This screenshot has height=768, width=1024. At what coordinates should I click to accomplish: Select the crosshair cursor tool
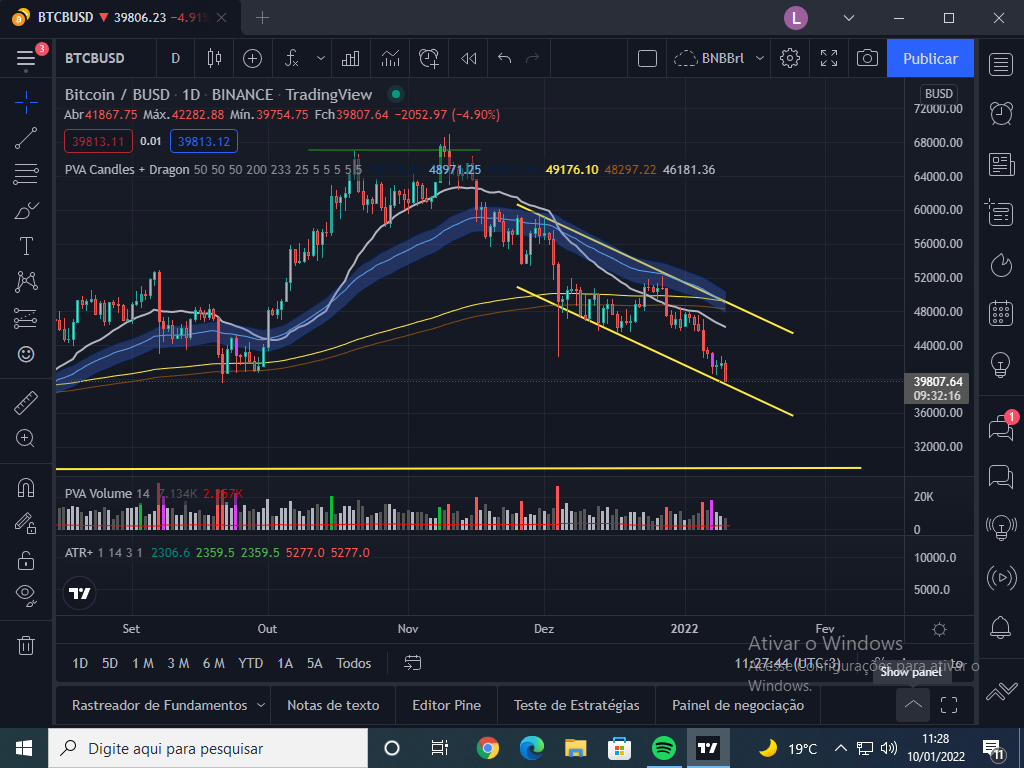25,102
